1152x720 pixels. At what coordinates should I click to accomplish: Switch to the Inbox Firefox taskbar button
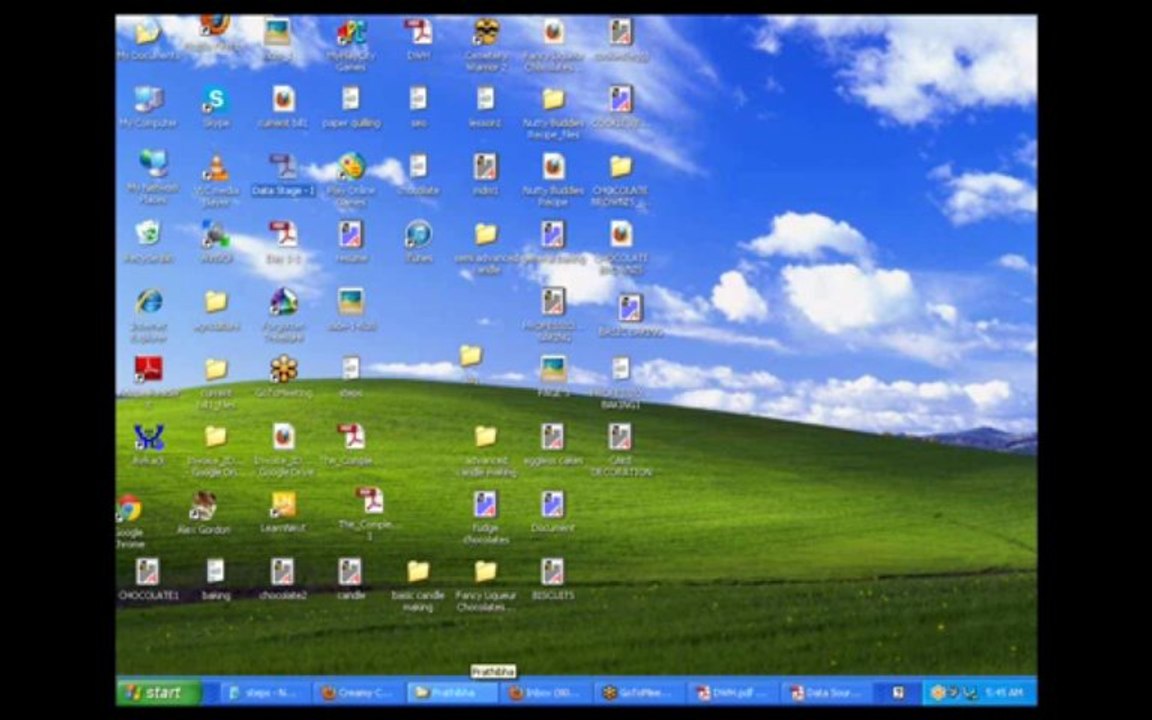pyautogui.click(x=546, y=693)
